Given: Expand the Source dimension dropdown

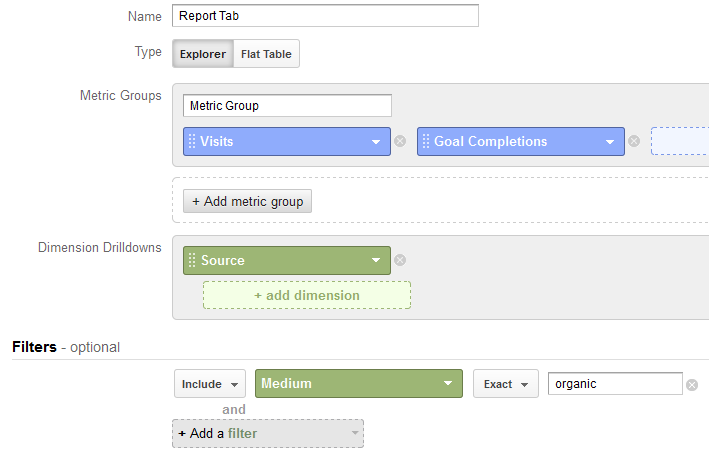Looking at the screenshot, I should [x=376, y=261].
